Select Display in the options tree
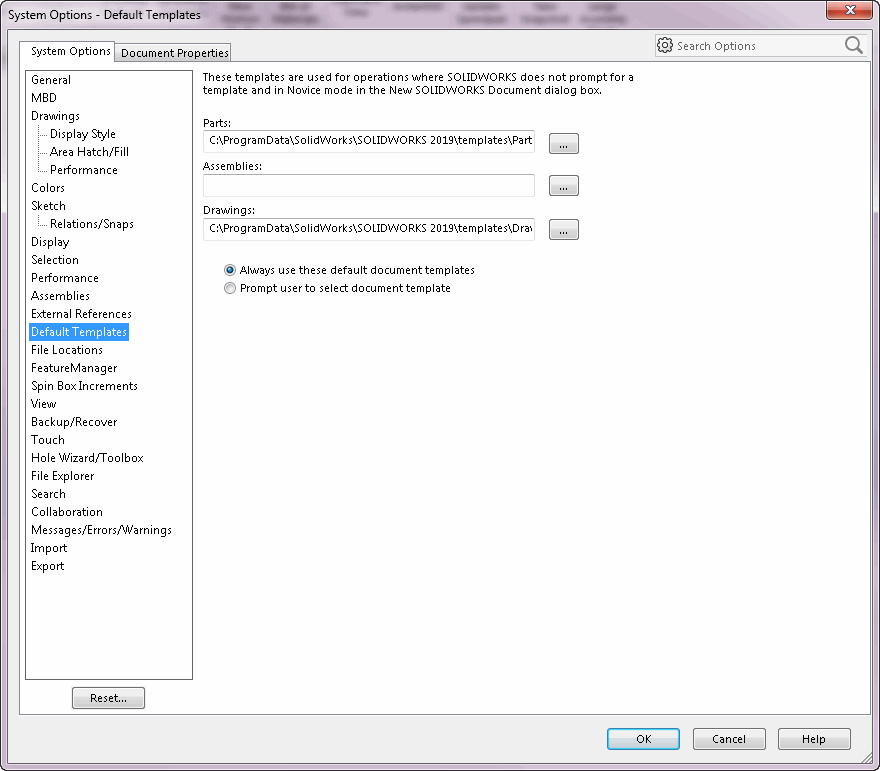Viewport: 880px width, 771px height. click(x=50, y=242)
